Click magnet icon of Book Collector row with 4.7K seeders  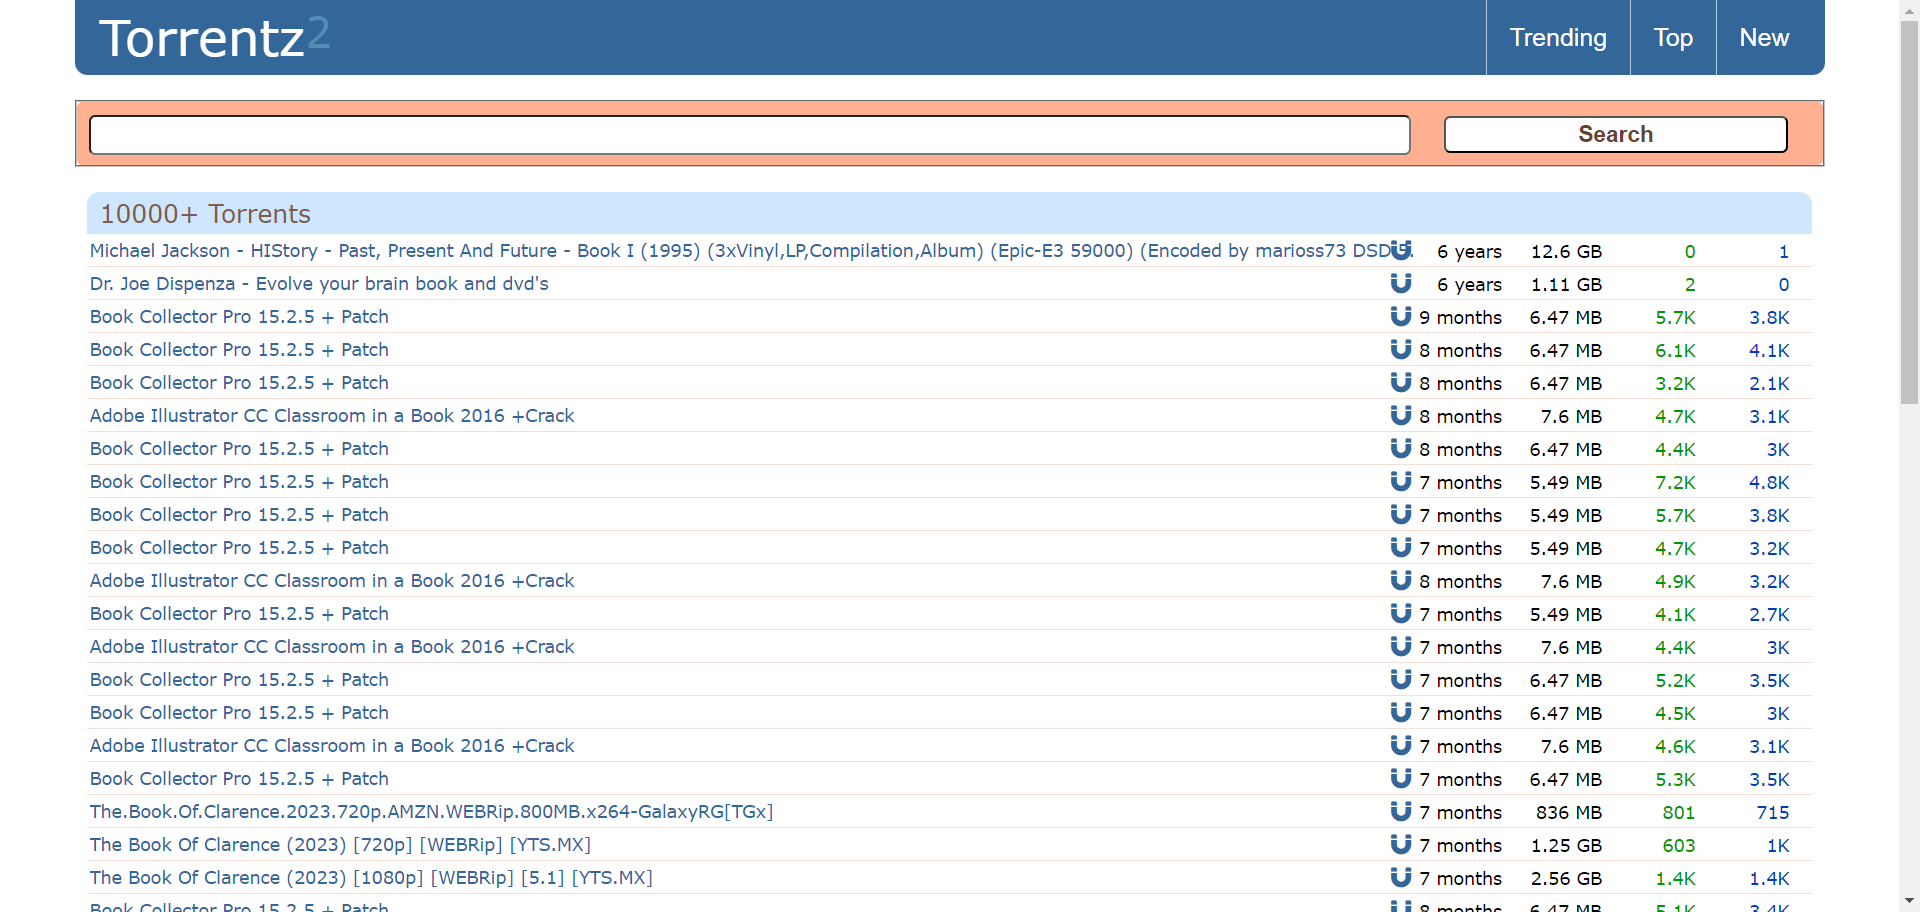[1401, 547]
